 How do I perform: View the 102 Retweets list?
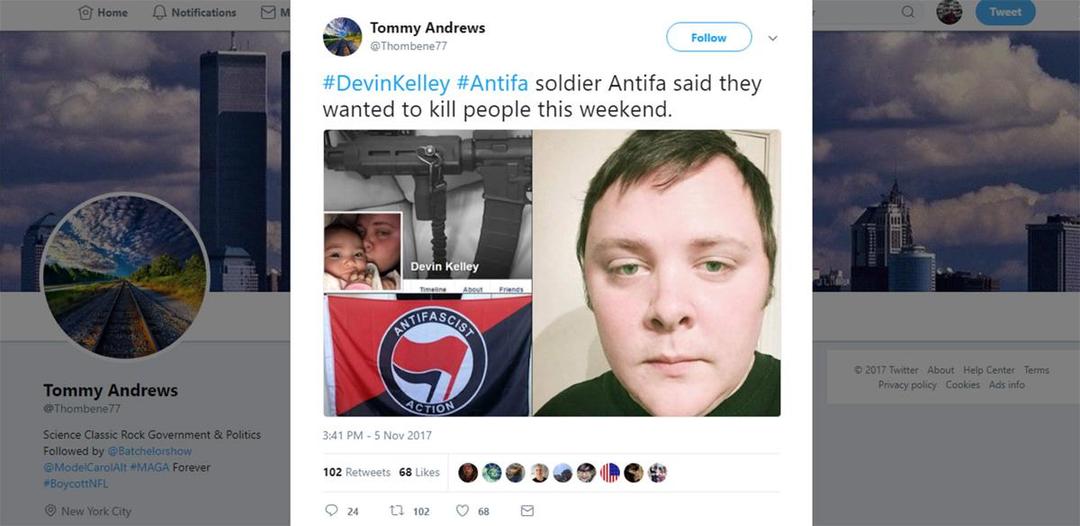(357, 472)
